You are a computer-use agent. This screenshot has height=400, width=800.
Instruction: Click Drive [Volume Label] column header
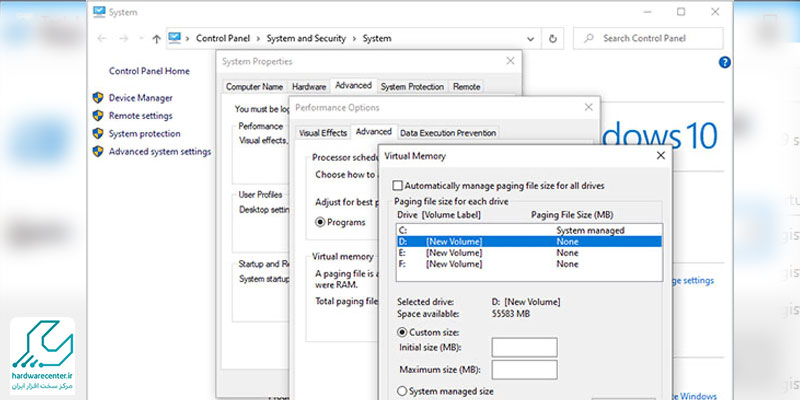(x=439, y=215)
